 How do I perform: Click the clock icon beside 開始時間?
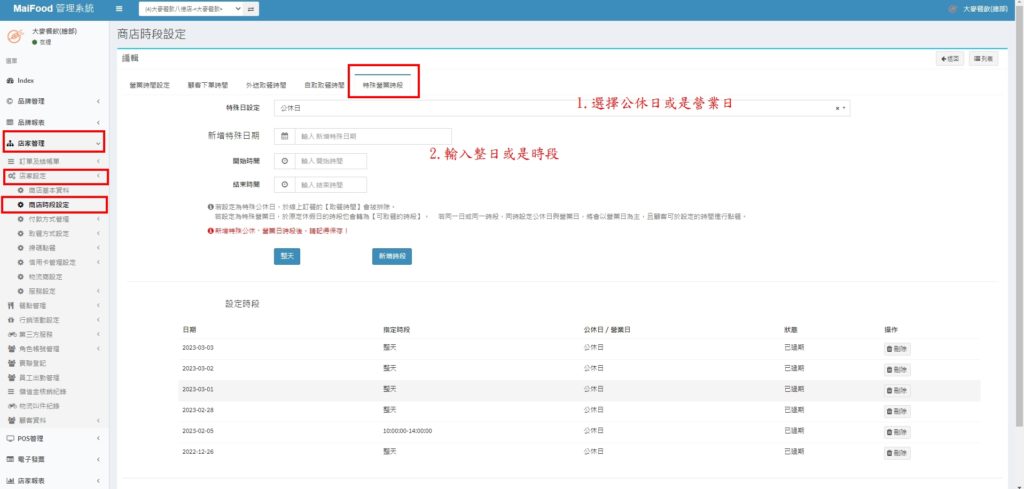pyautogui.click(x=285, y=160)
